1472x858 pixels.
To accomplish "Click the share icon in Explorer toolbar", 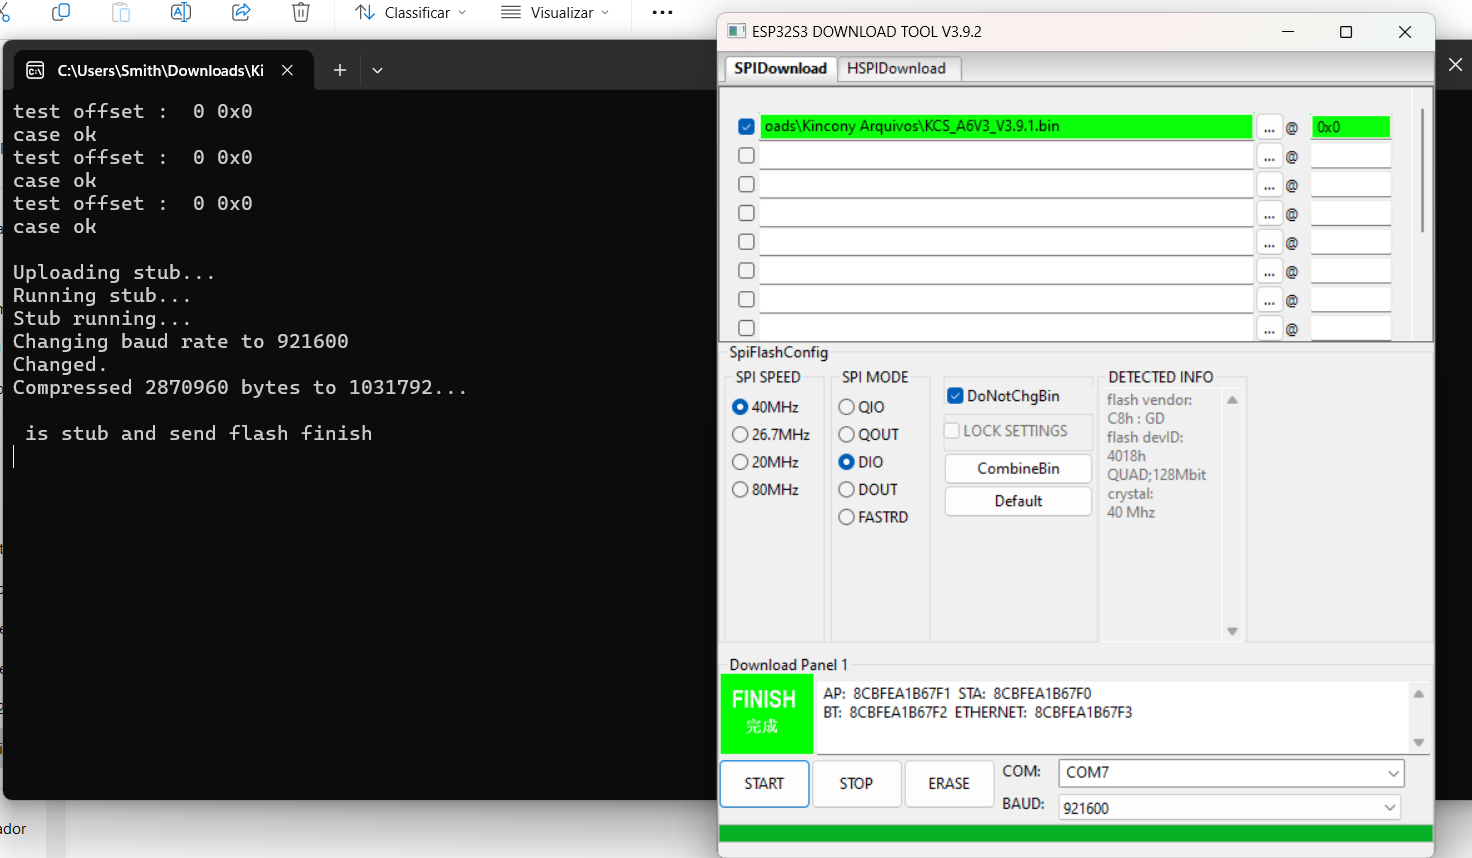I will tap(241, 12).
